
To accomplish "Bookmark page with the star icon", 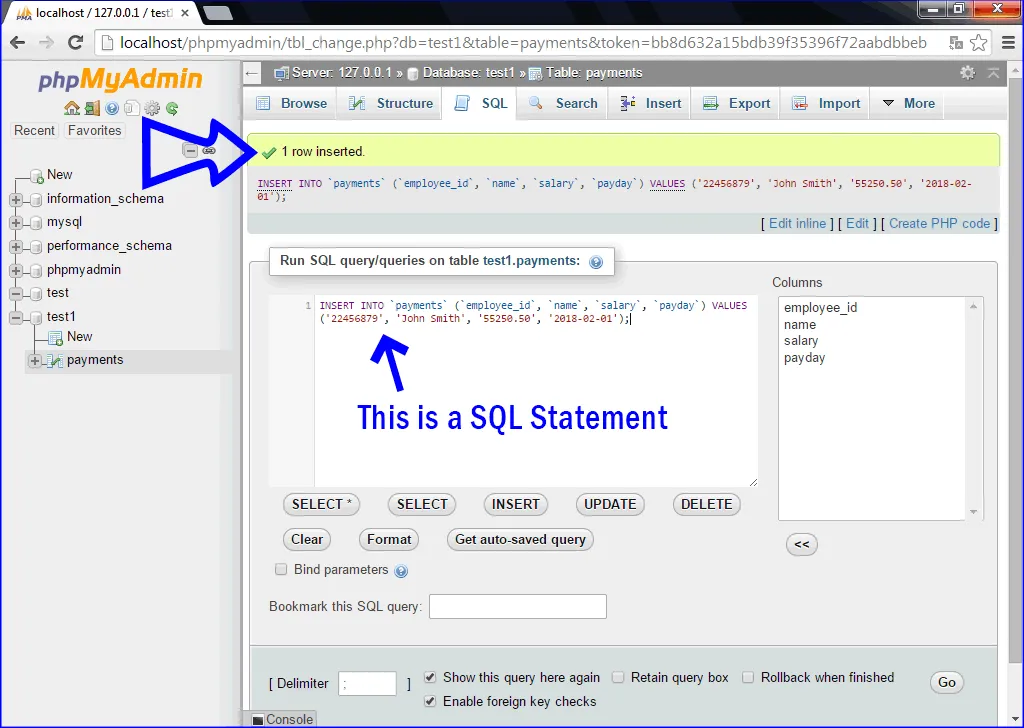I will (978, 42).
